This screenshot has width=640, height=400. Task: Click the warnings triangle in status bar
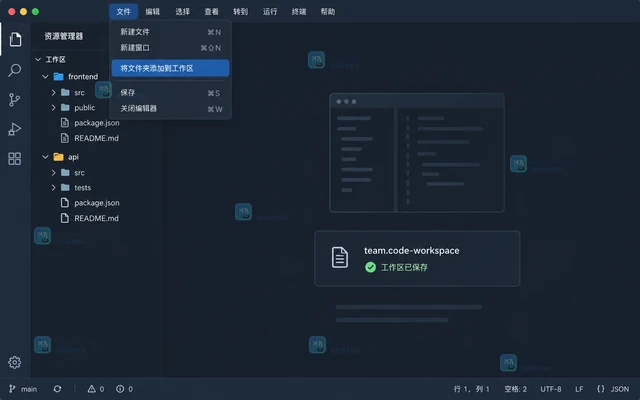pyautogui.click(x=92, y=389)
